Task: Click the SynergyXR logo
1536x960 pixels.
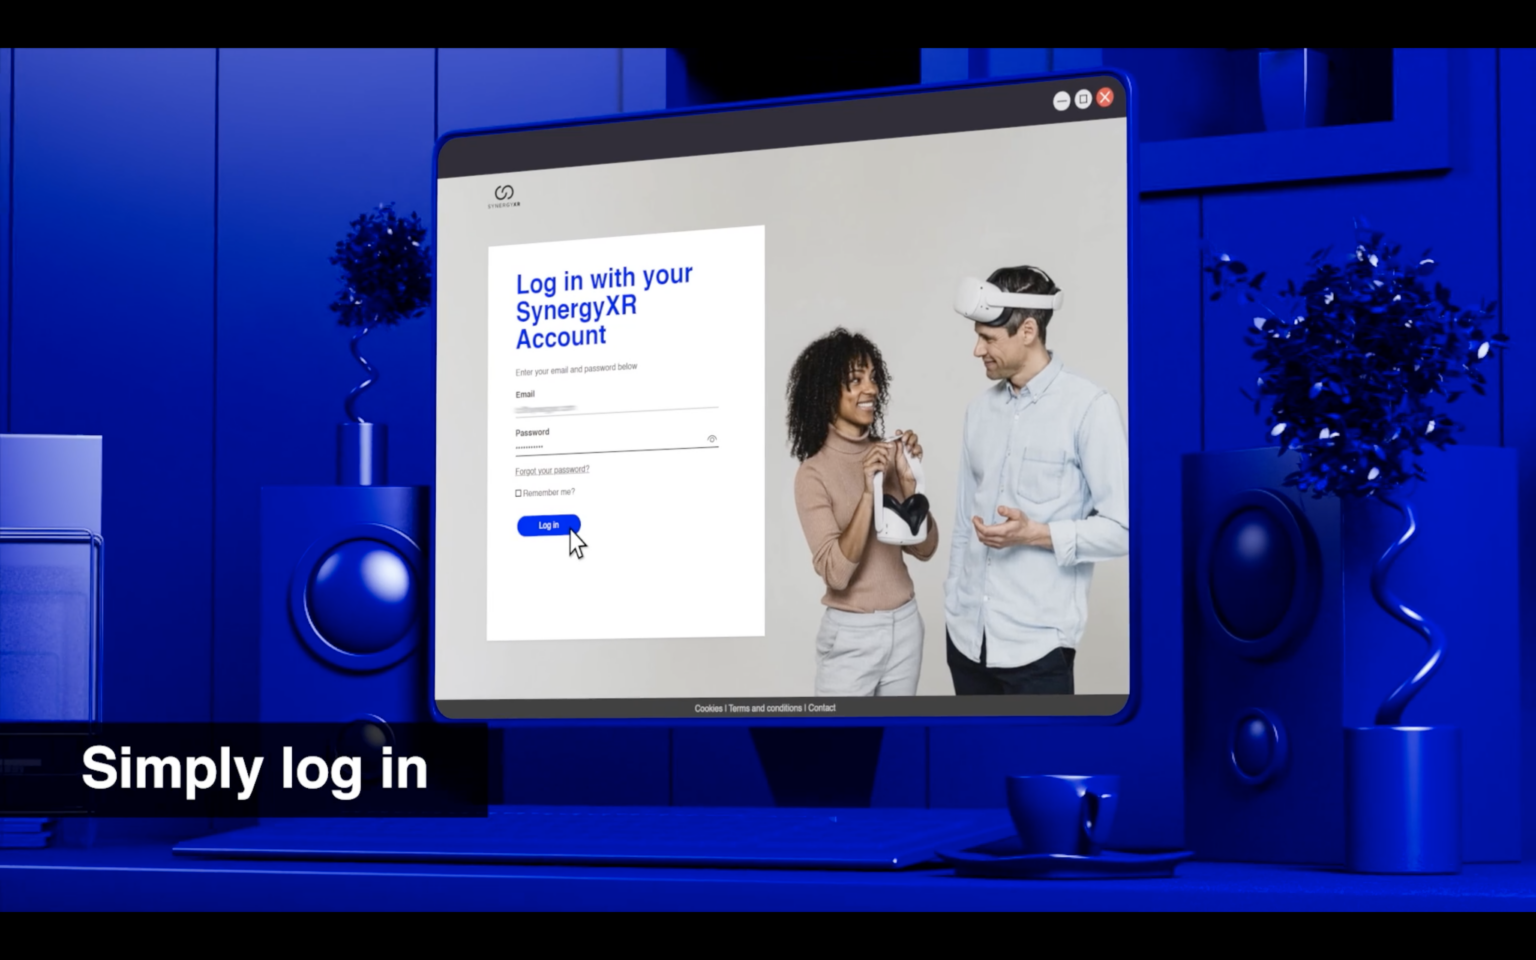Action: pyautogui.click(x=504, y=195)
